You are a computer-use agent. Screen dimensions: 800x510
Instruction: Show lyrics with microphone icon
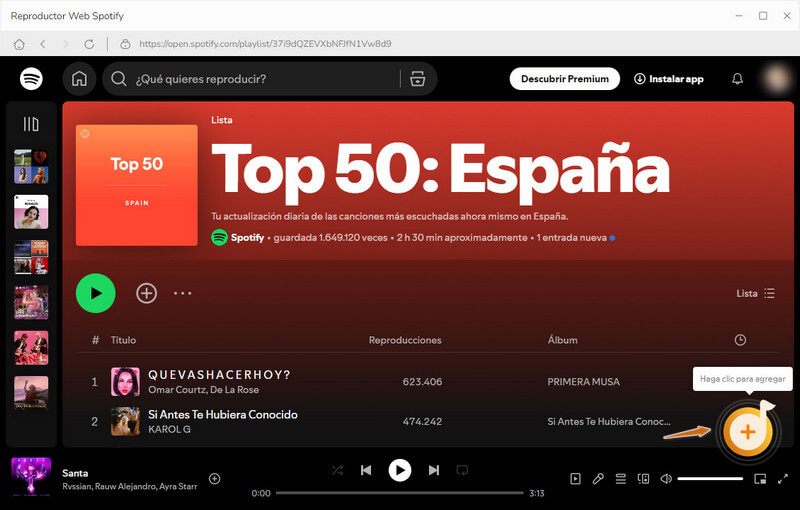click(598, 478)
